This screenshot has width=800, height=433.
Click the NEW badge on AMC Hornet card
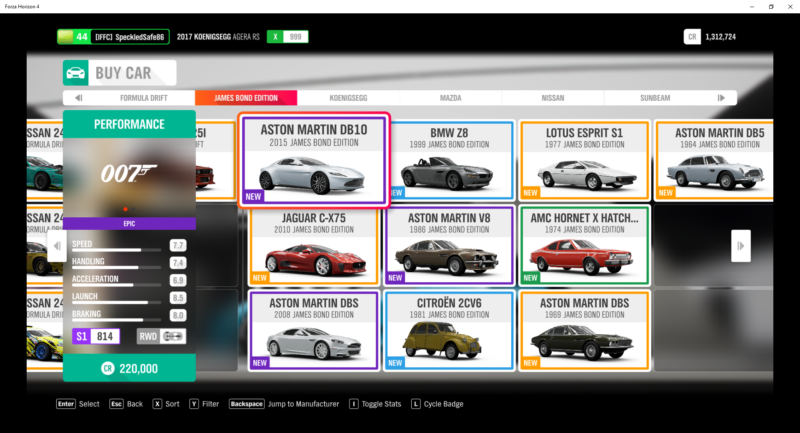coord(530,278)
